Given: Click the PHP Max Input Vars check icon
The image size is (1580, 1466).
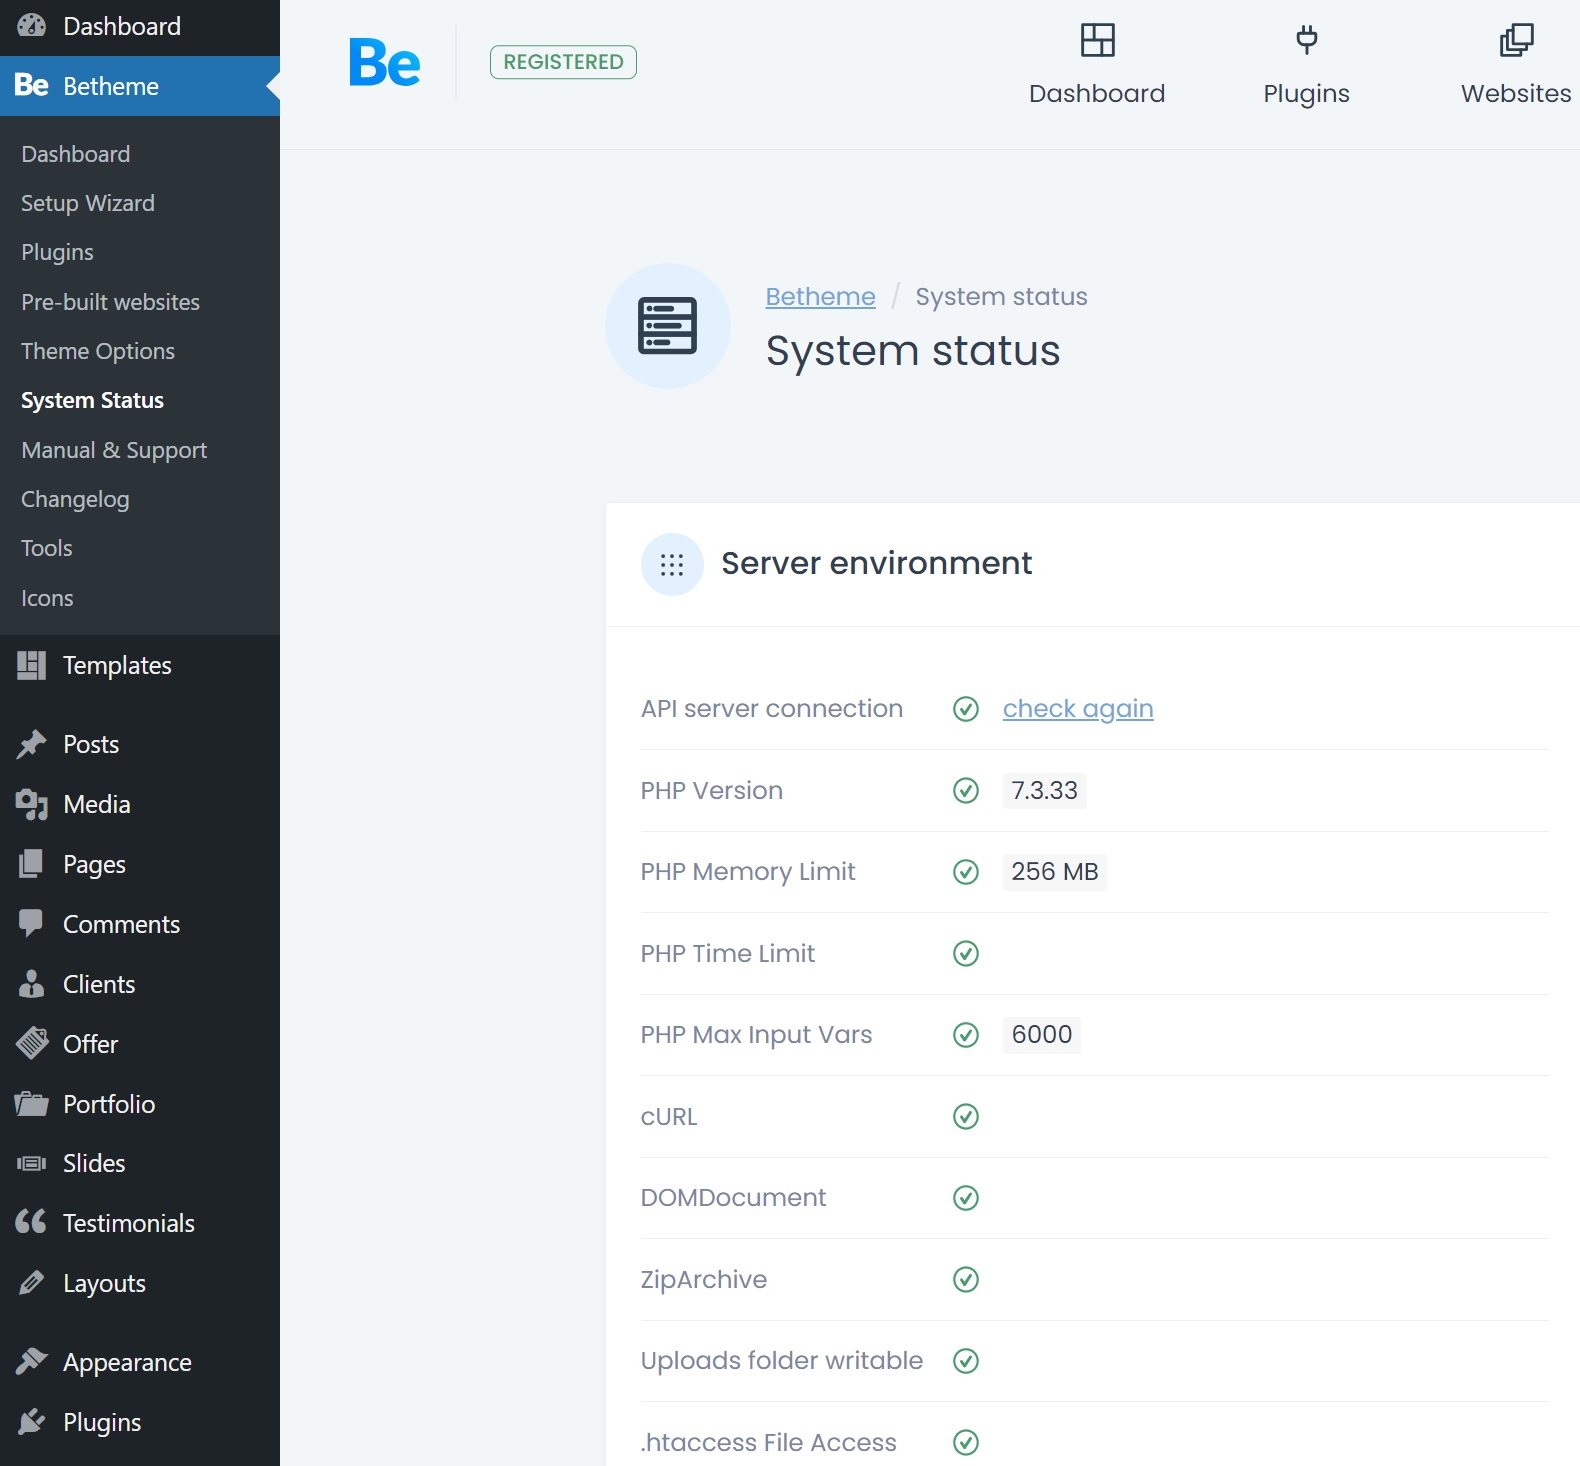Looking at the screenshot, I should point(966,1035).
